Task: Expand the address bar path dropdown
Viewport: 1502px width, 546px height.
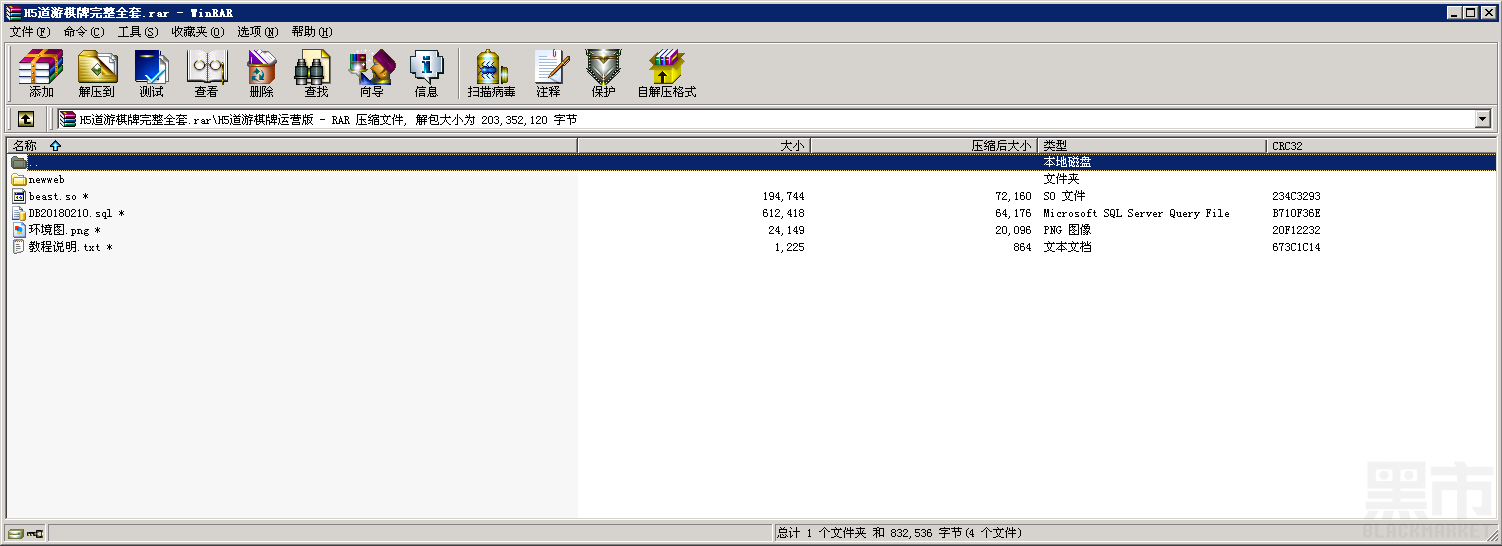Action: [x=1483, y=119]
